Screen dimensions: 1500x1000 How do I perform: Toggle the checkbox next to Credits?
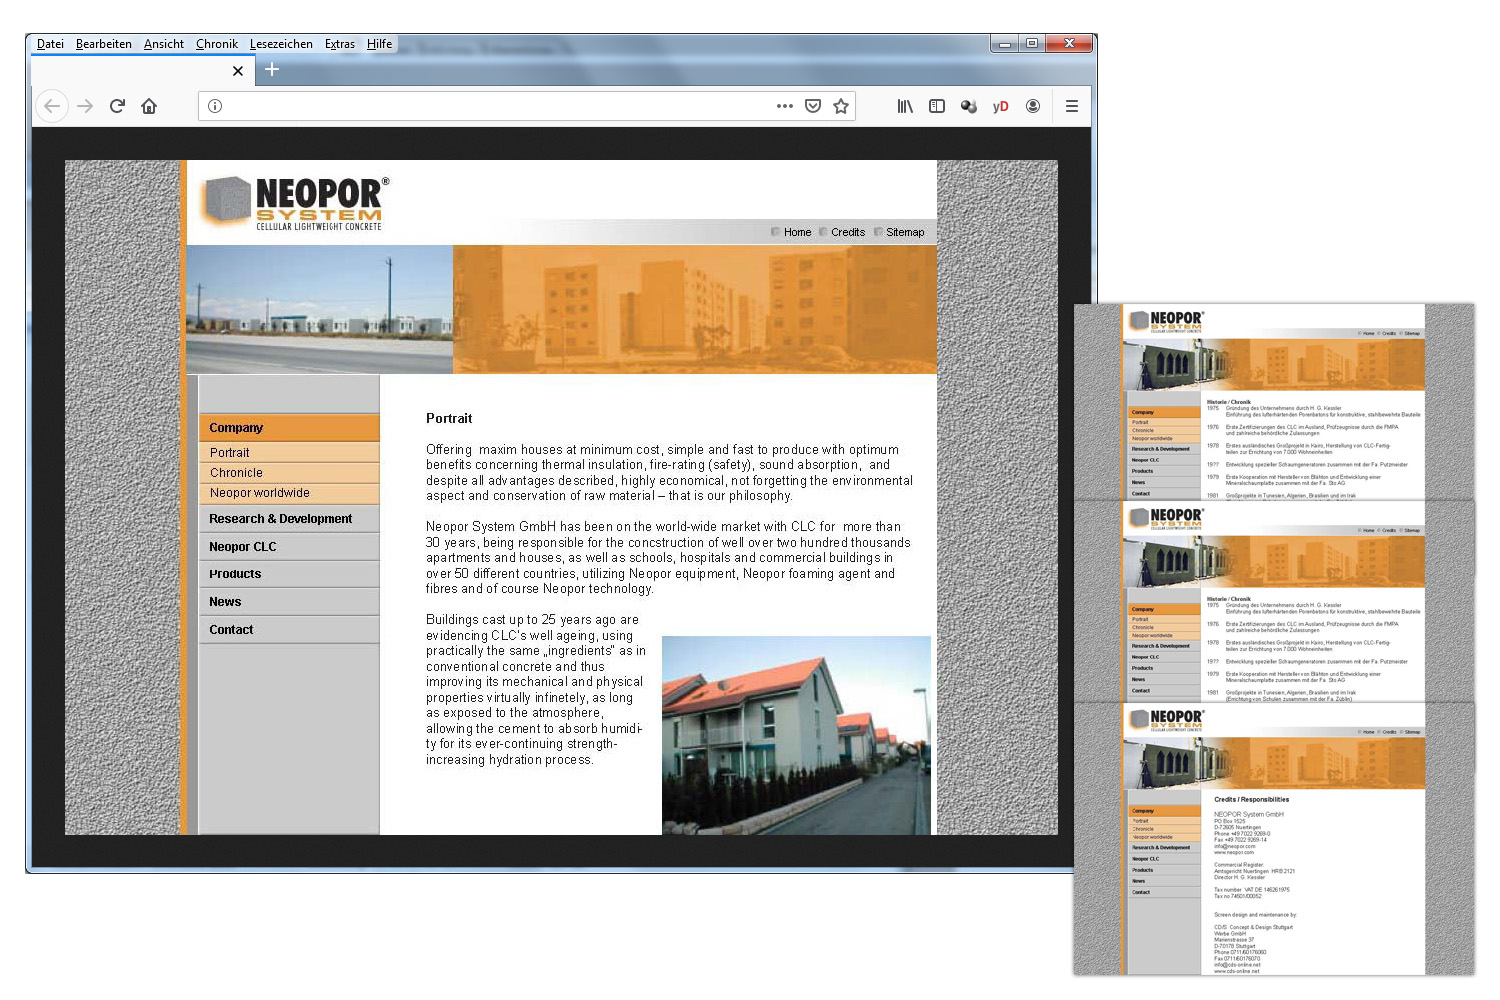click(x=822, y=231)
